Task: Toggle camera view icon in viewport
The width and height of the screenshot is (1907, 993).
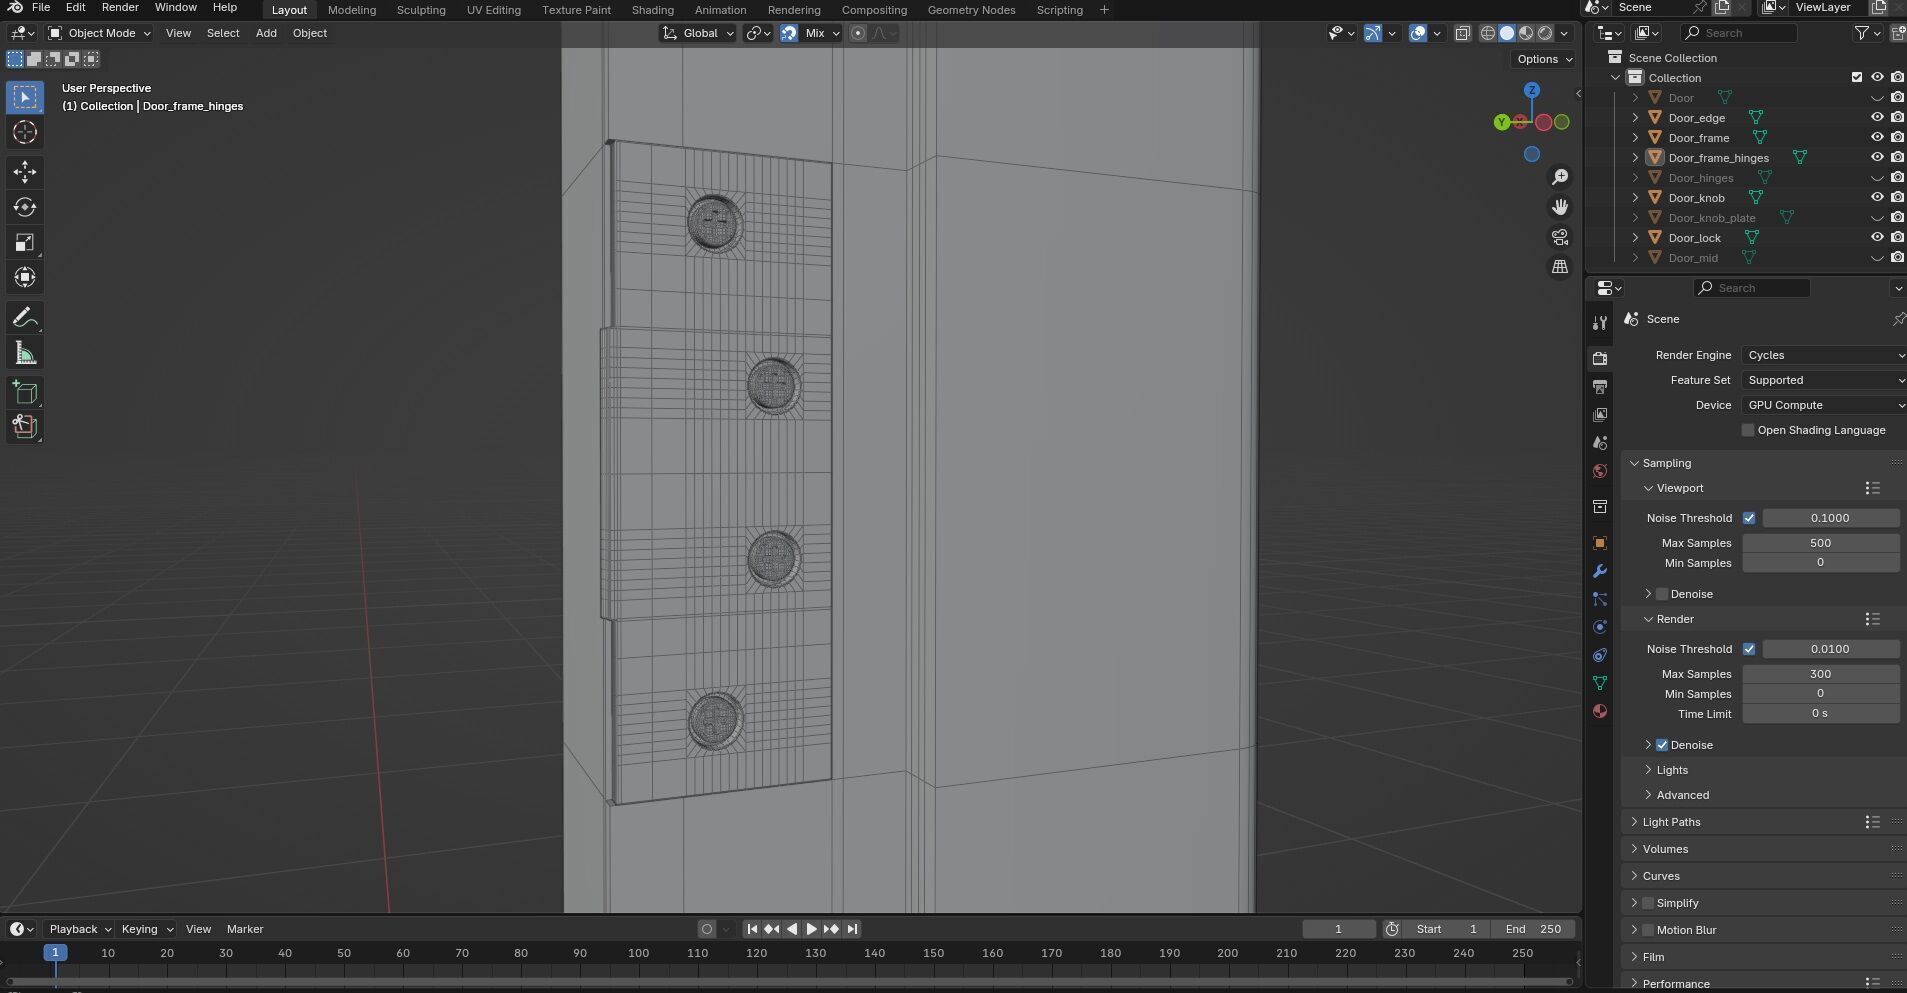Action: pyautogui.click(x=1560, y=237)
